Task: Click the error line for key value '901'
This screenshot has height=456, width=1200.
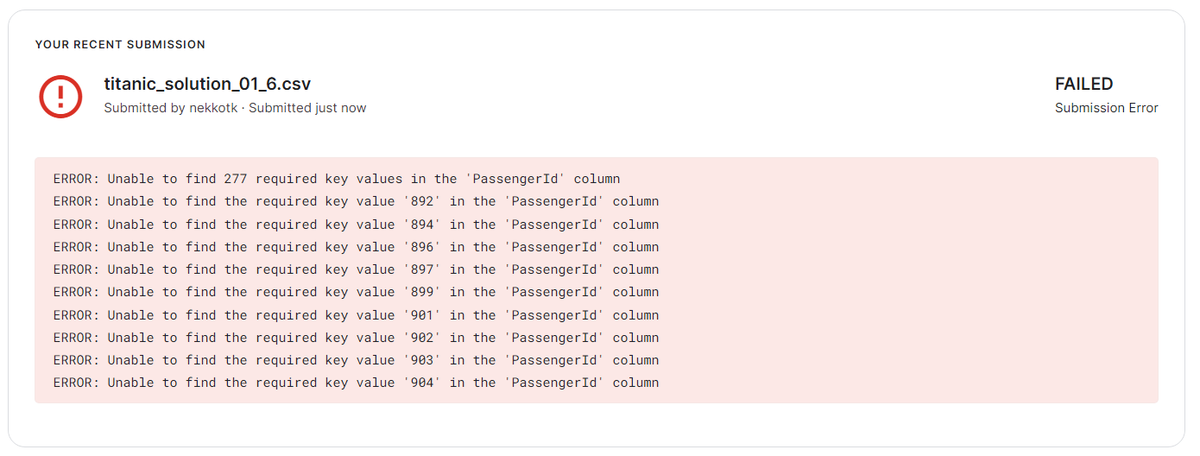Action: pos(356,315)
